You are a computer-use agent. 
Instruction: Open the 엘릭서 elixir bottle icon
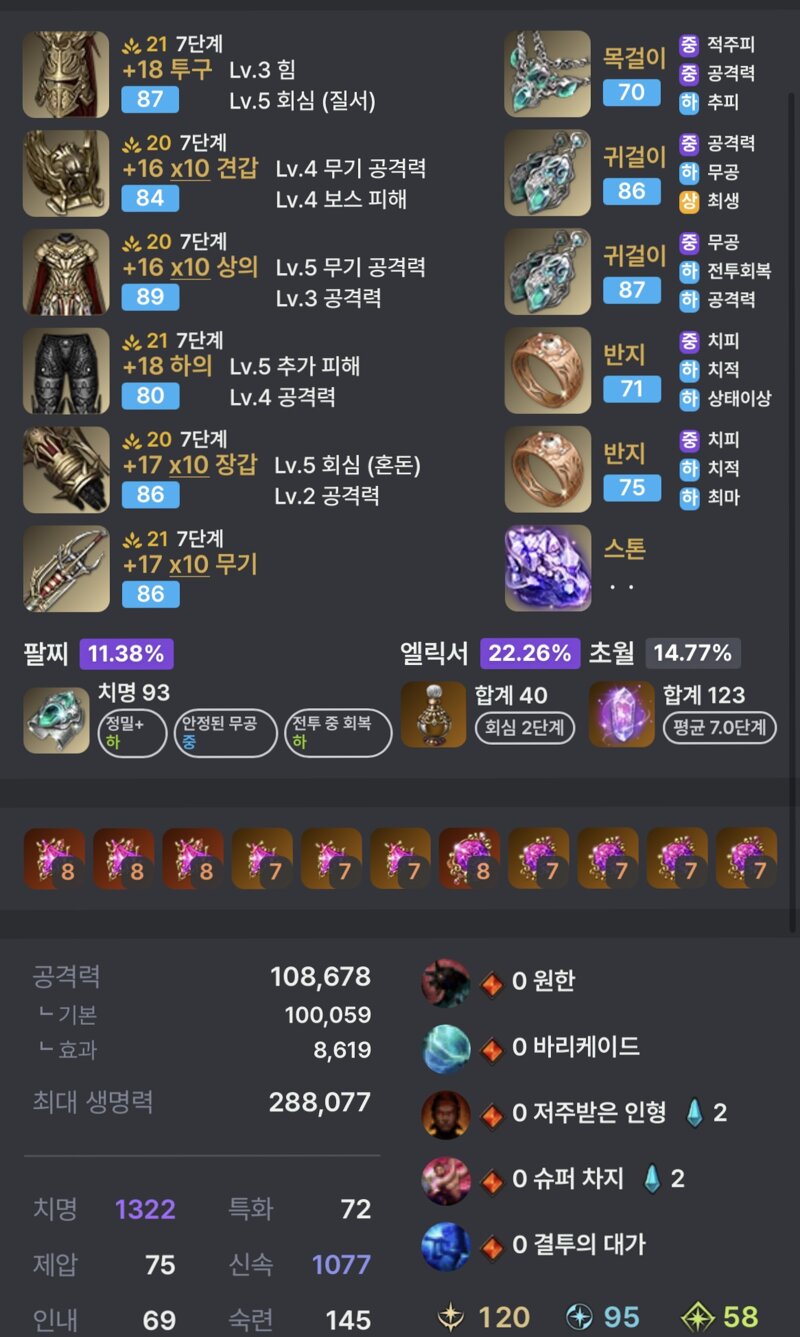(433, 715)
